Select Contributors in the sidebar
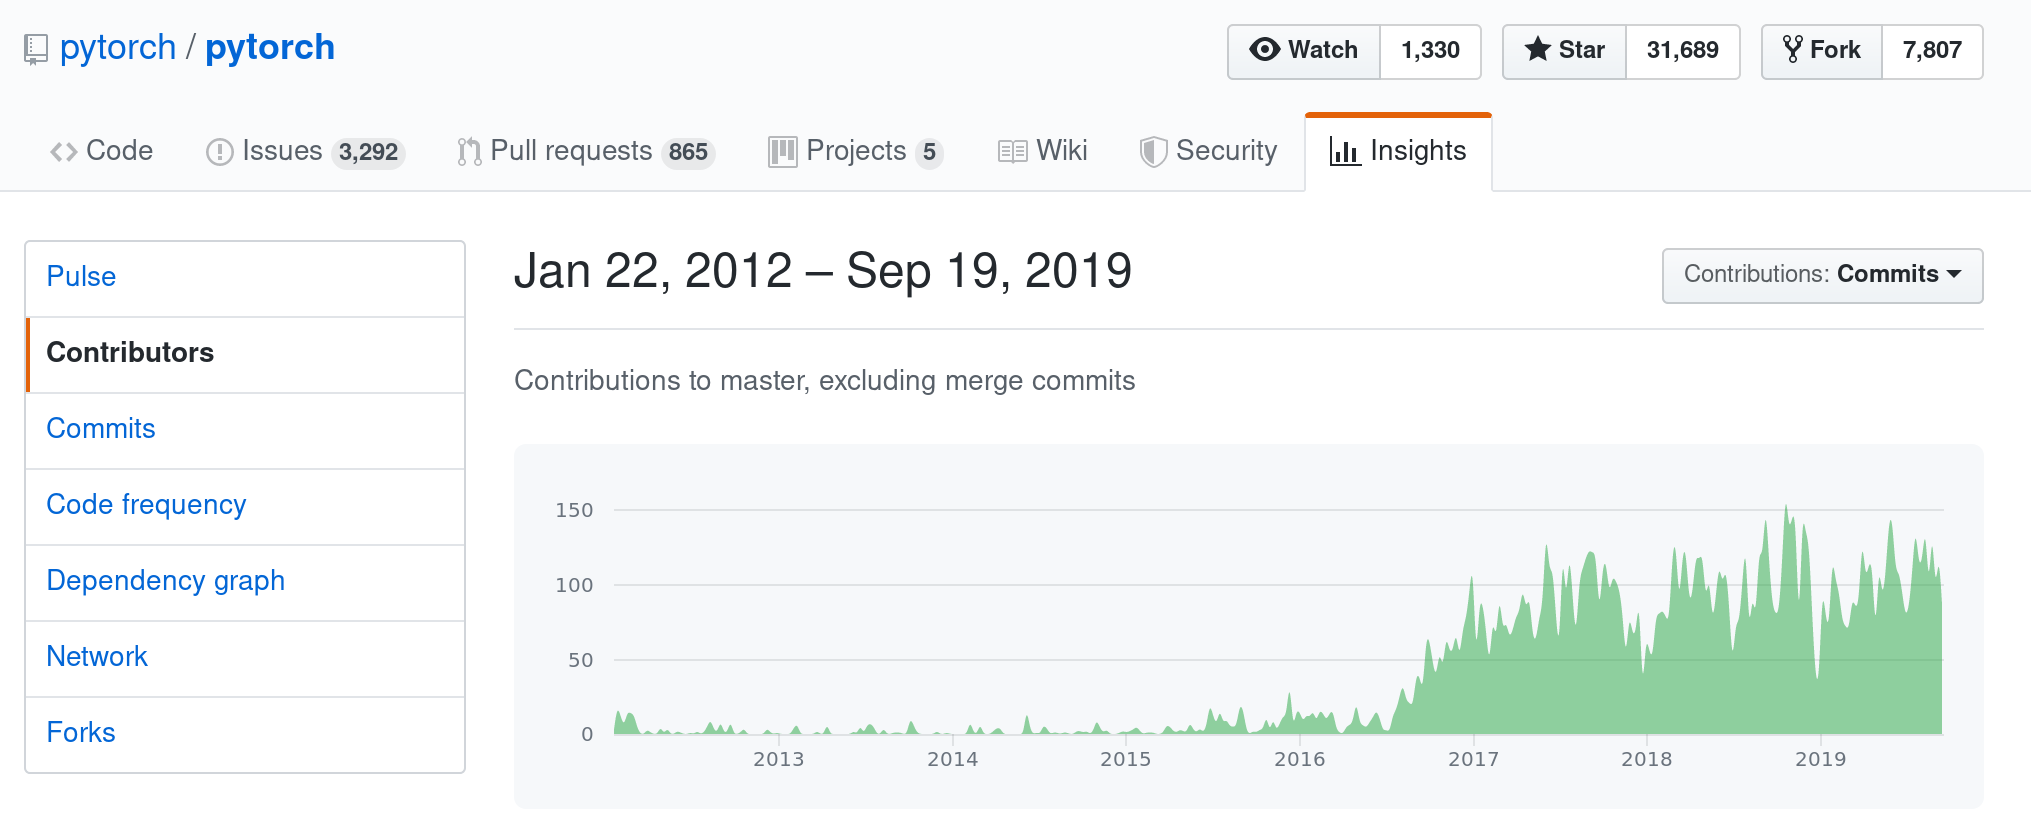Image resolution: width=2031 pixels, height=830 pixels. coord(245,353)
